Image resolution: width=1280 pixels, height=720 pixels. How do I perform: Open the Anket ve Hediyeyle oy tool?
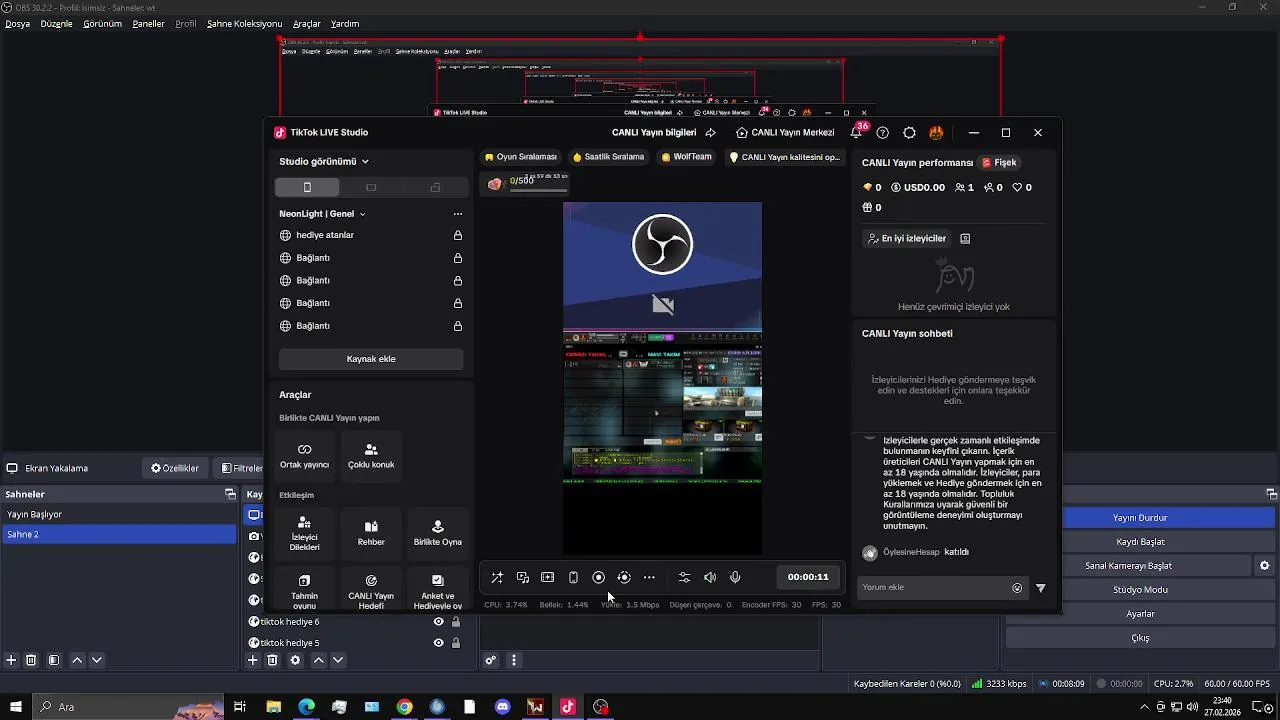438,590
